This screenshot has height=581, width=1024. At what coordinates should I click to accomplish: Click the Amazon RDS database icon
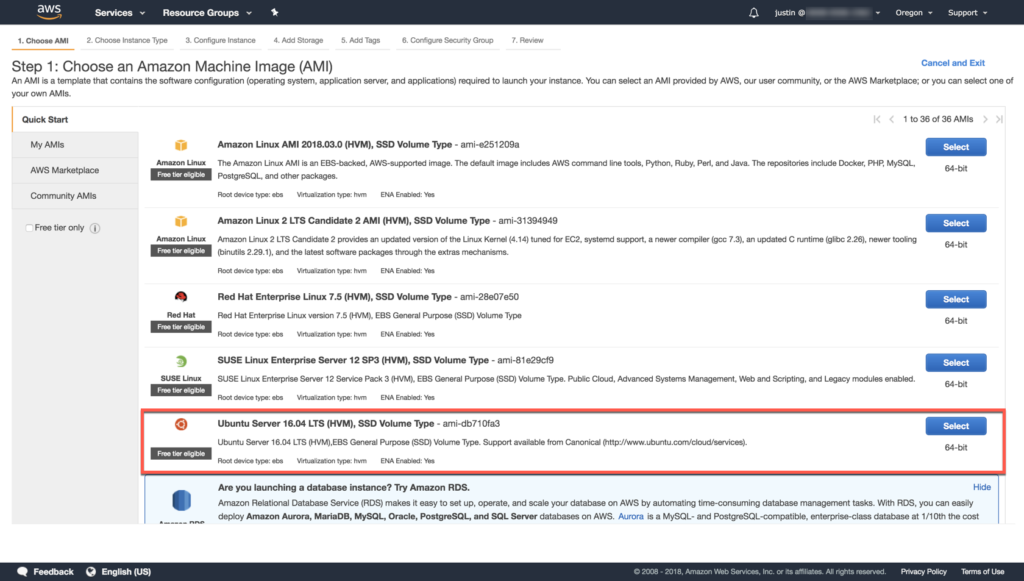182,501
